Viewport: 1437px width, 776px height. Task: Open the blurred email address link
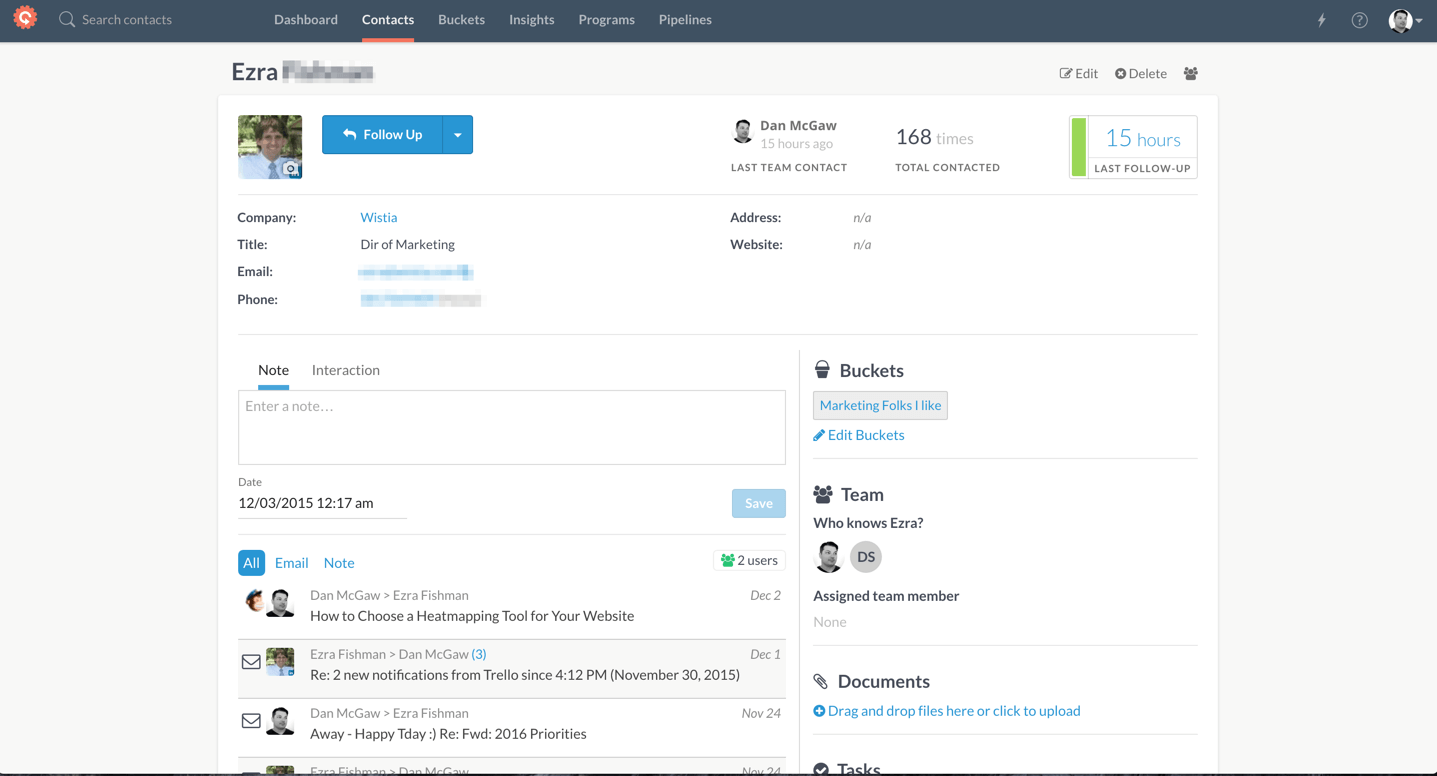[x=416, y=272]
